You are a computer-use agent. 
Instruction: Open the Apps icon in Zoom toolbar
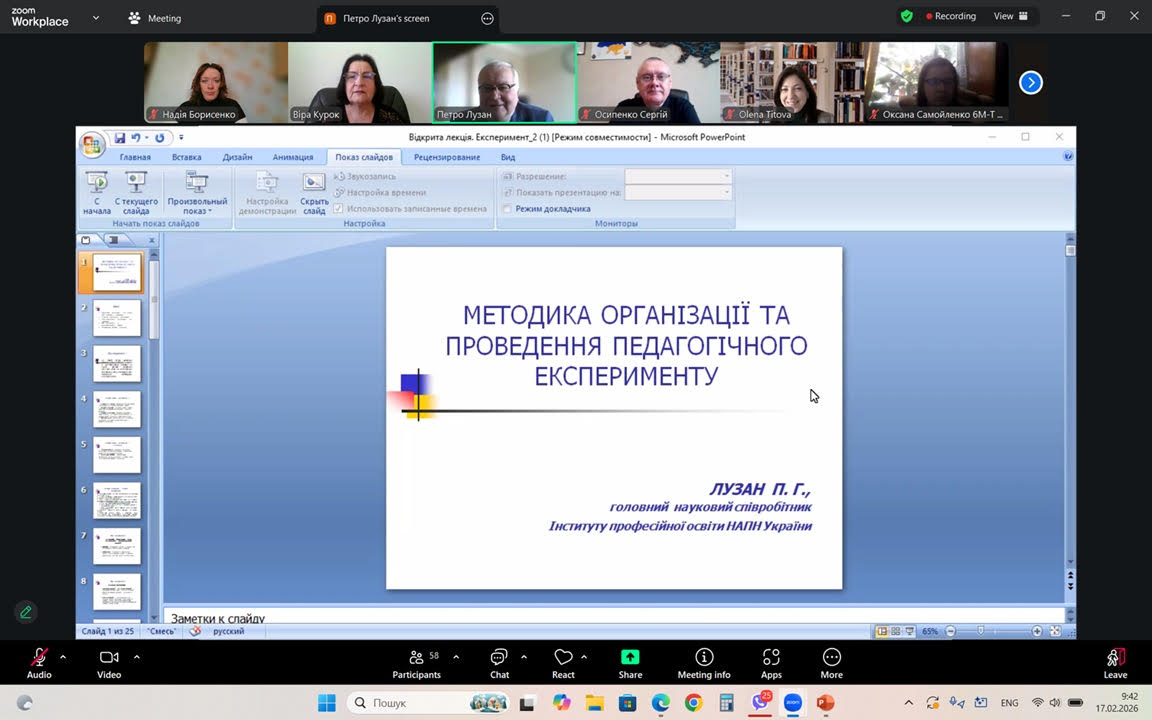click(771, 658)
